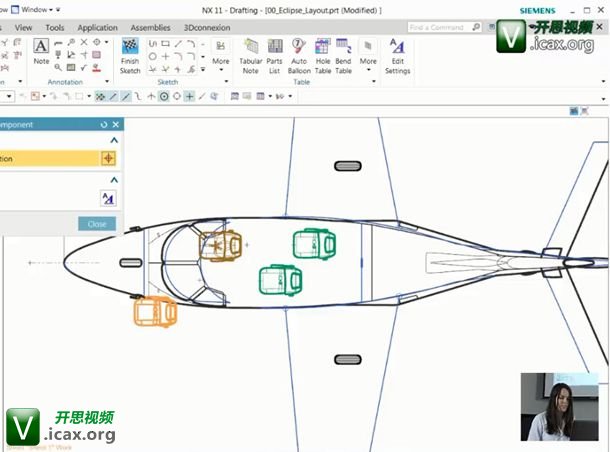
Task: Select the datum feature symbol tool
Action: coord(58,55)
